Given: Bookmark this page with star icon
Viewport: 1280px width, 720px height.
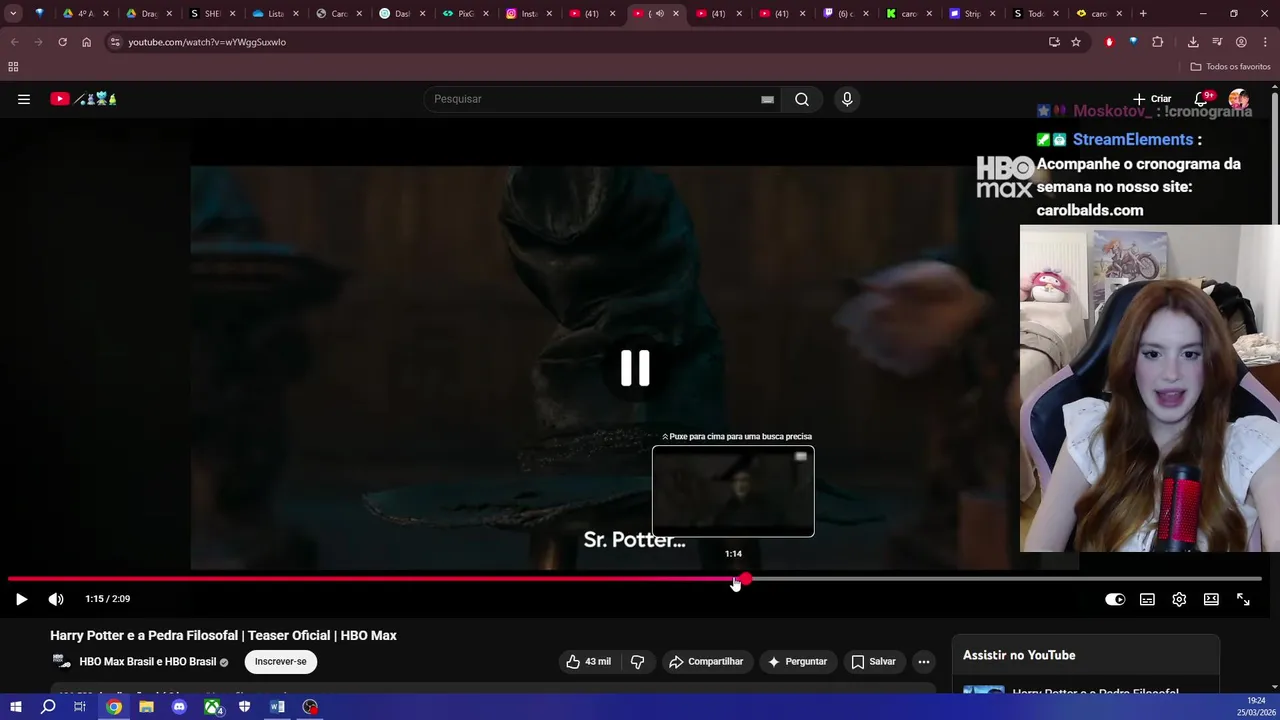Looking at the screenshot, I should point(1076,42).
